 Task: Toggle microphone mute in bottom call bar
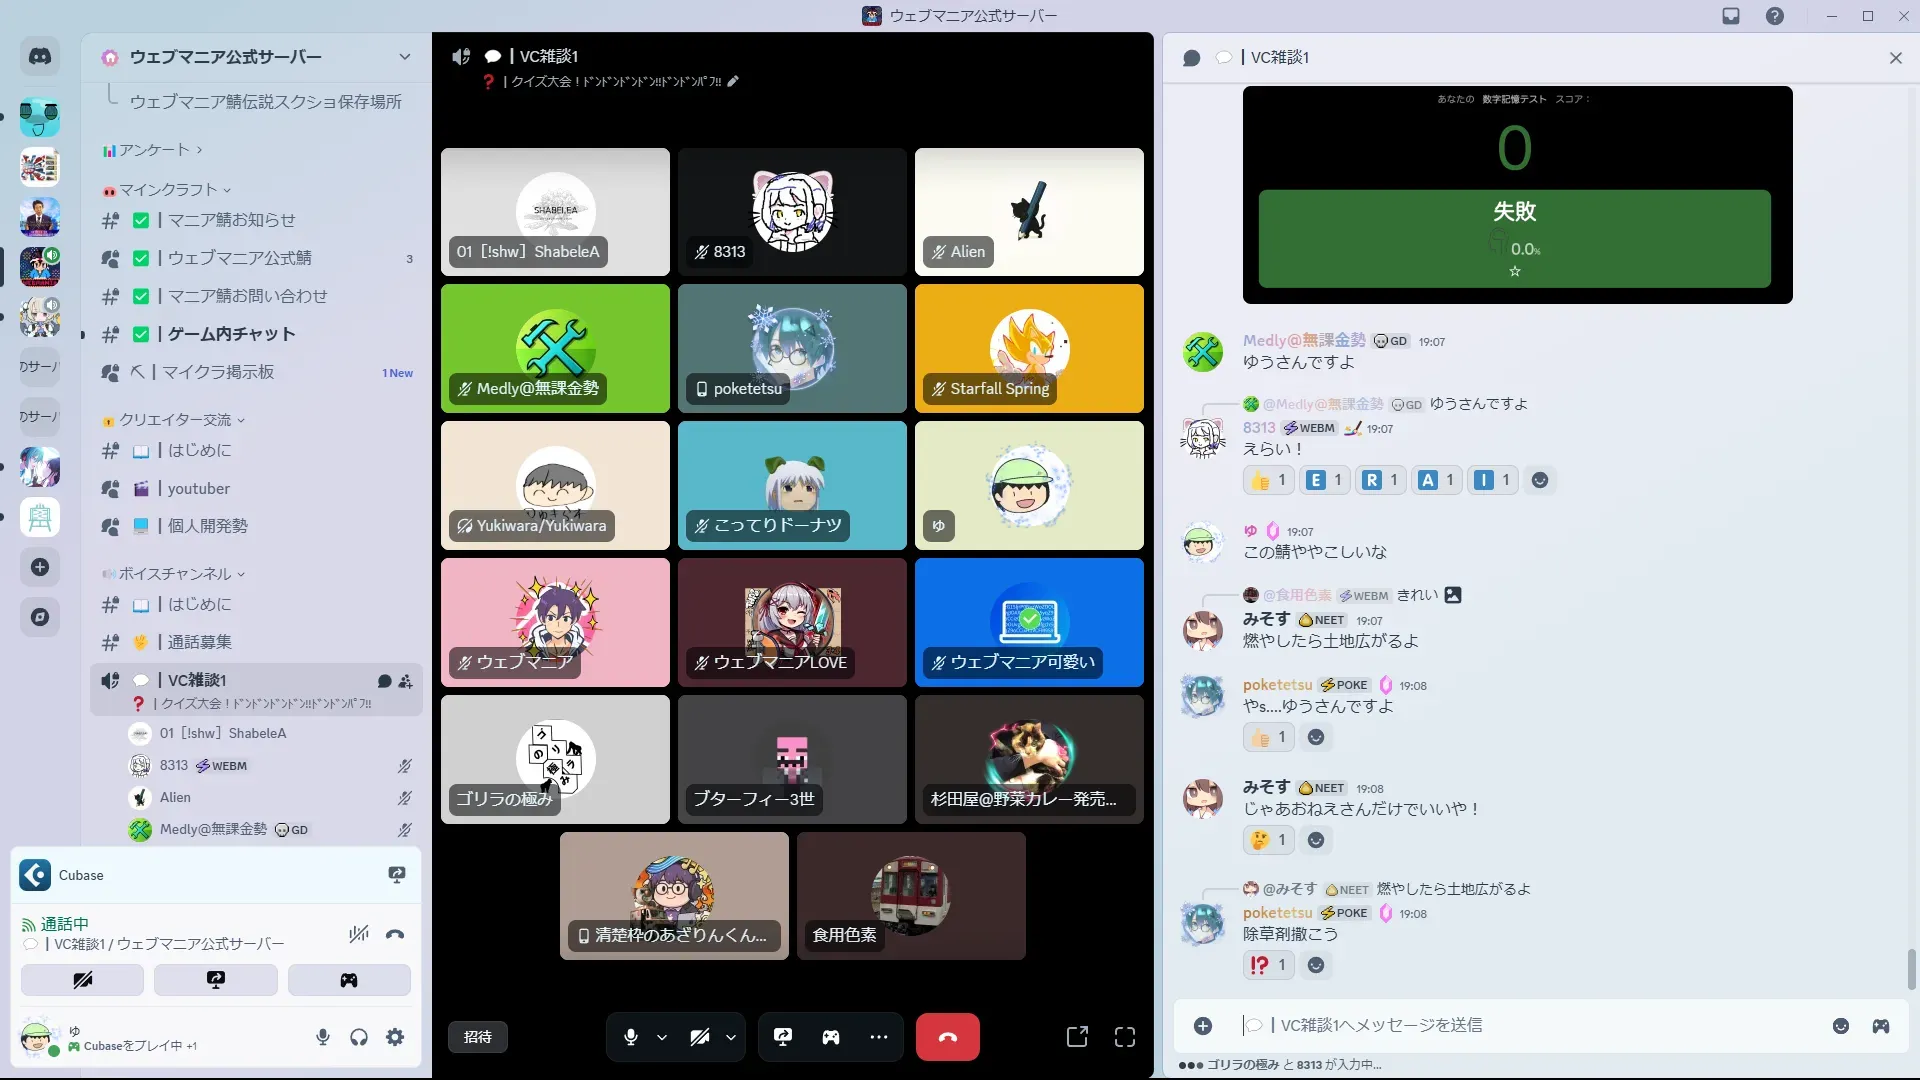631,1037
